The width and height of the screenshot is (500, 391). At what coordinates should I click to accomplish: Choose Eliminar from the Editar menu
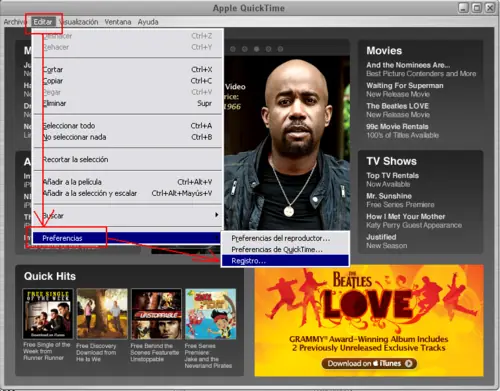pyautogui.click(x=127, y=103)
